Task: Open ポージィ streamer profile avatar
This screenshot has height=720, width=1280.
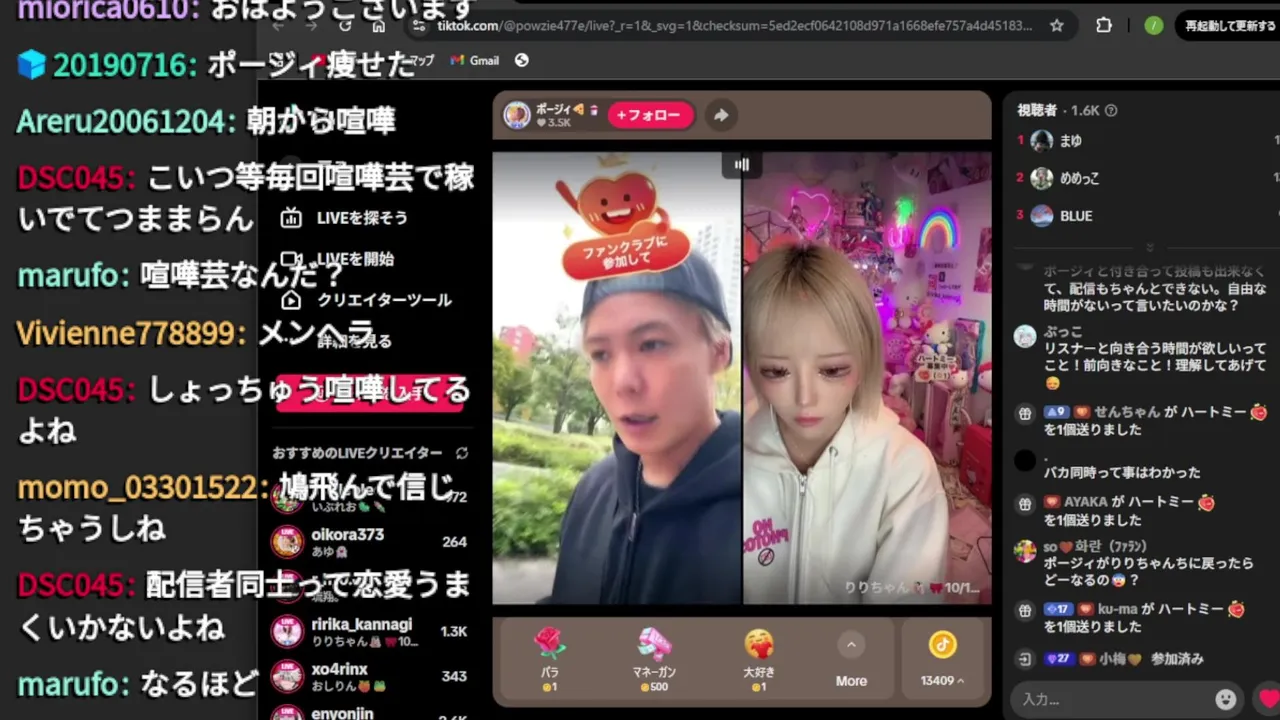Action: (517, 115)
